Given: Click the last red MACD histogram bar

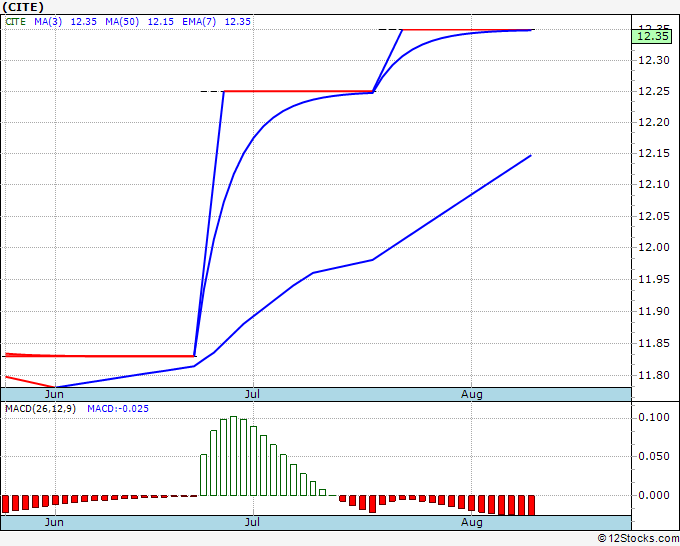Looking at the screenshot, I should pyautogui.click(x=531, y=505).
